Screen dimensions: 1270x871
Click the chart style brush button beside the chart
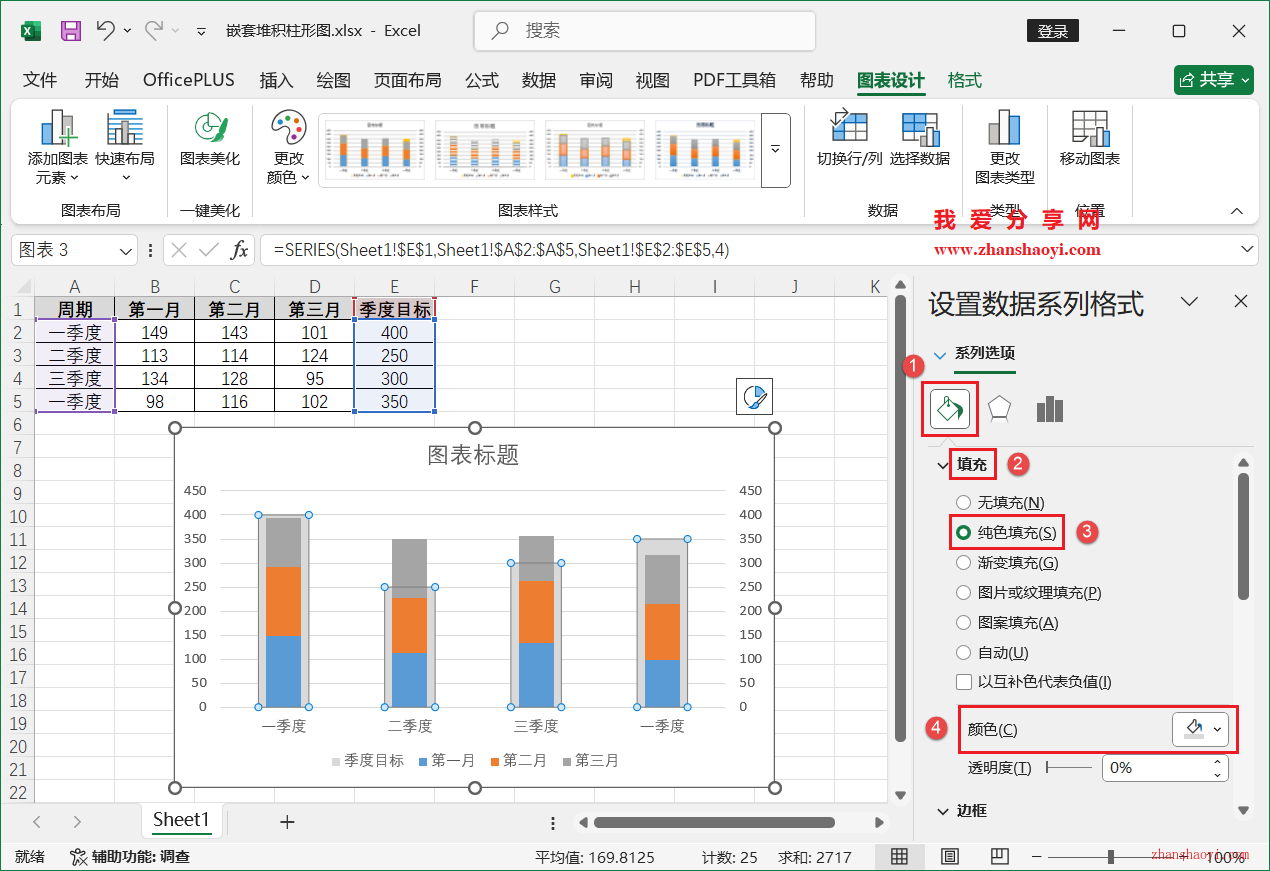(754, 396)
